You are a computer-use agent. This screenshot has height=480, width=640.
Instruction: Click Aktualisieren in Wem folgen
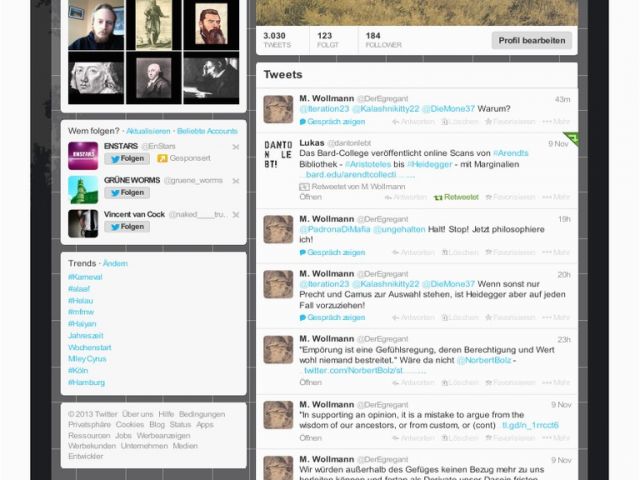(148, 131)
